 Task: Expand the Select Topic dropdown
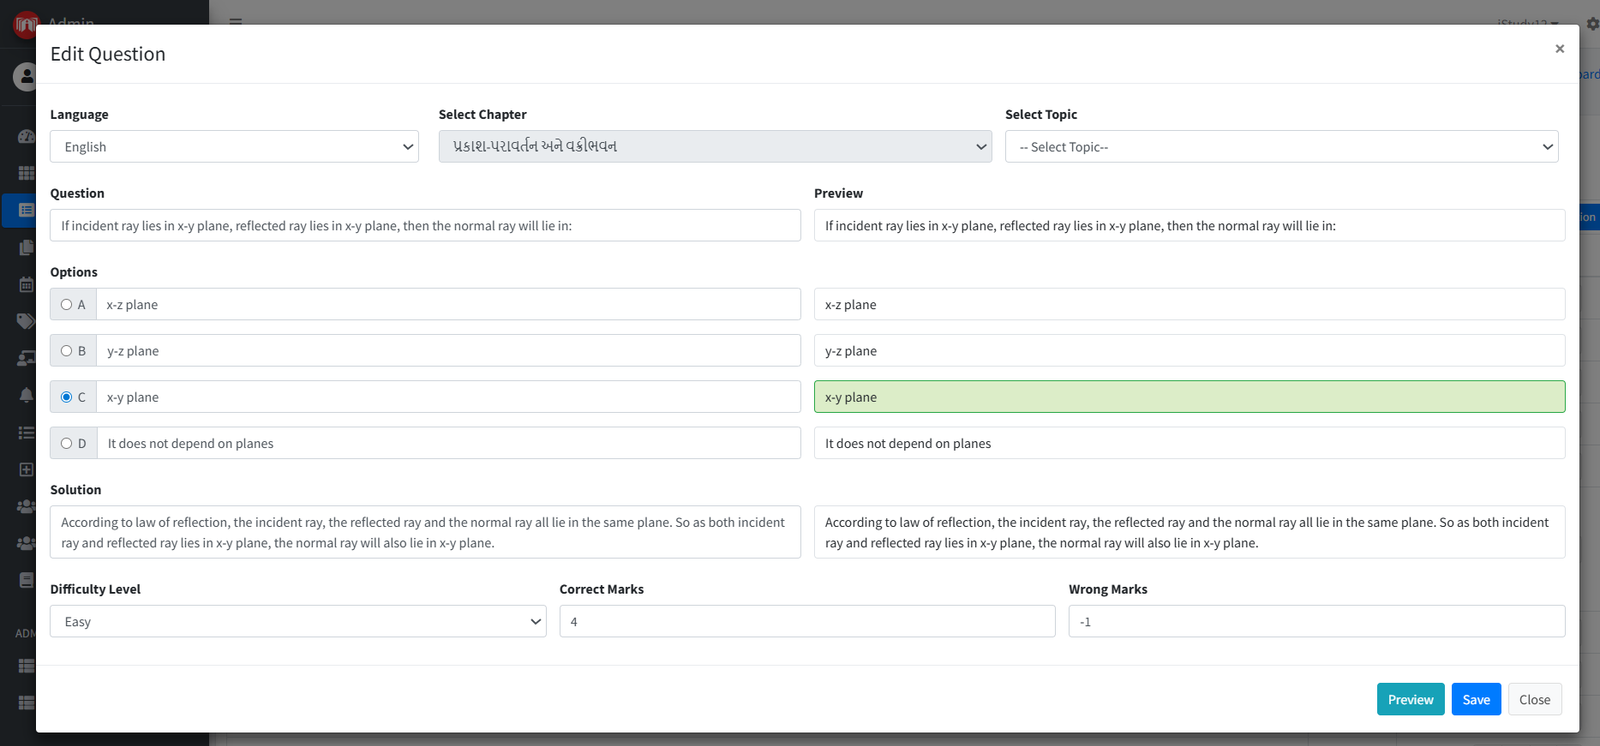tap(1281, 147)
